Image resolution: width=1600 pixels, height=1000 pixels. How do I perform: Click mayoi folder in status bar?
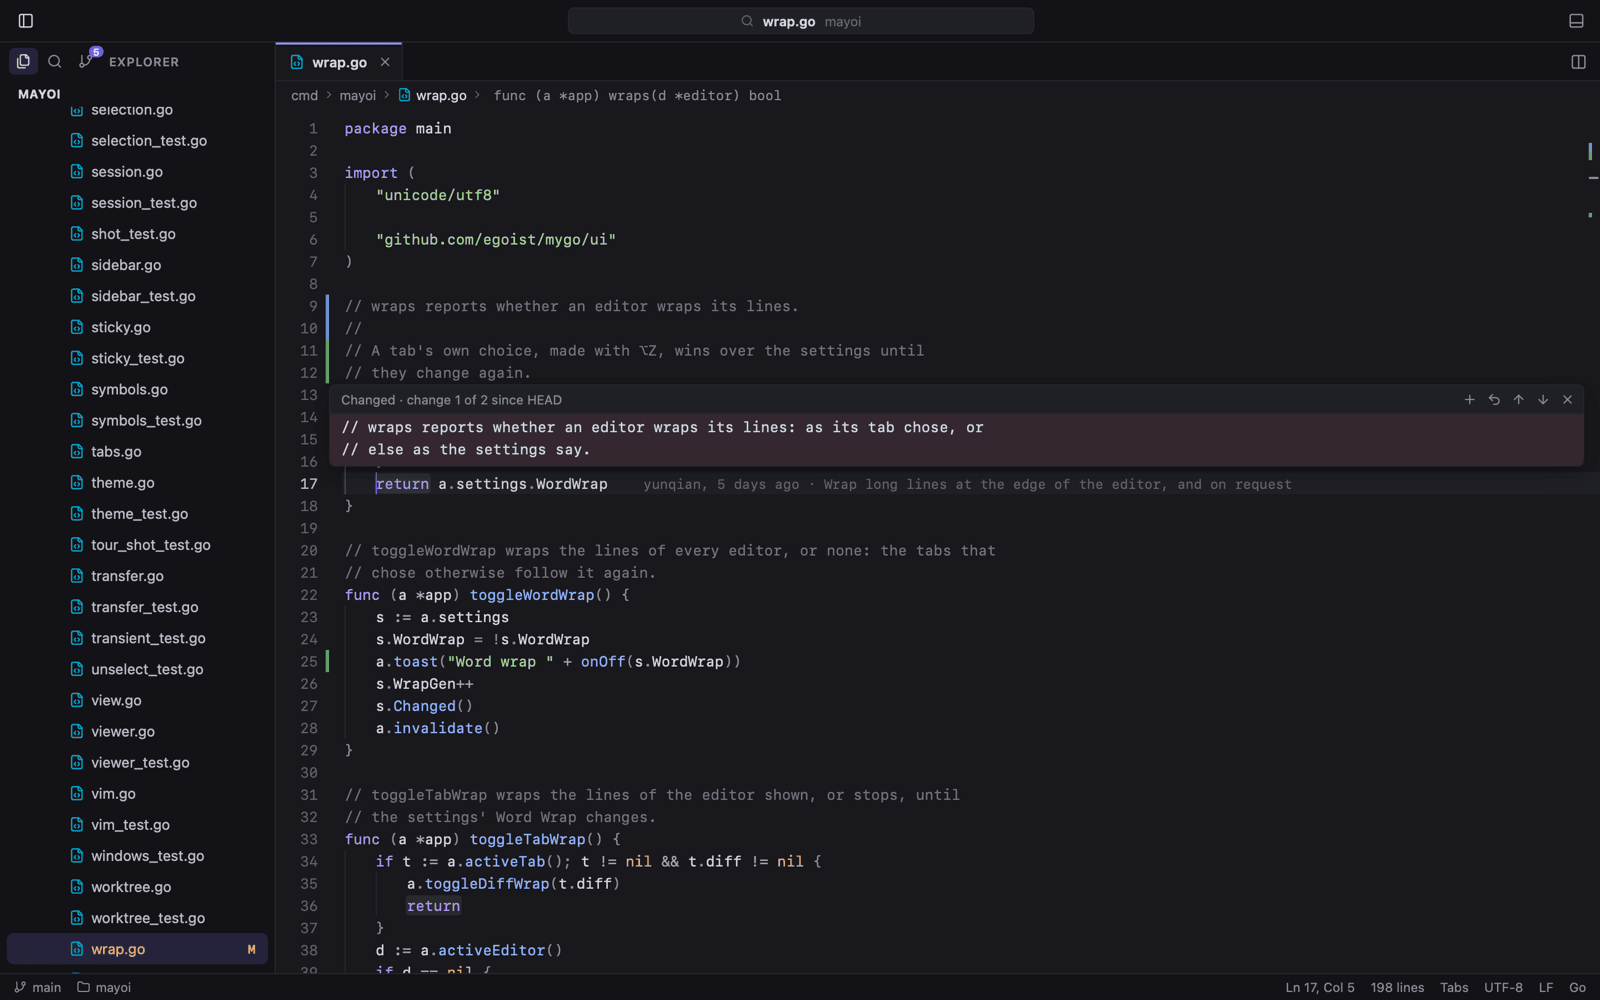click(104, 987)
